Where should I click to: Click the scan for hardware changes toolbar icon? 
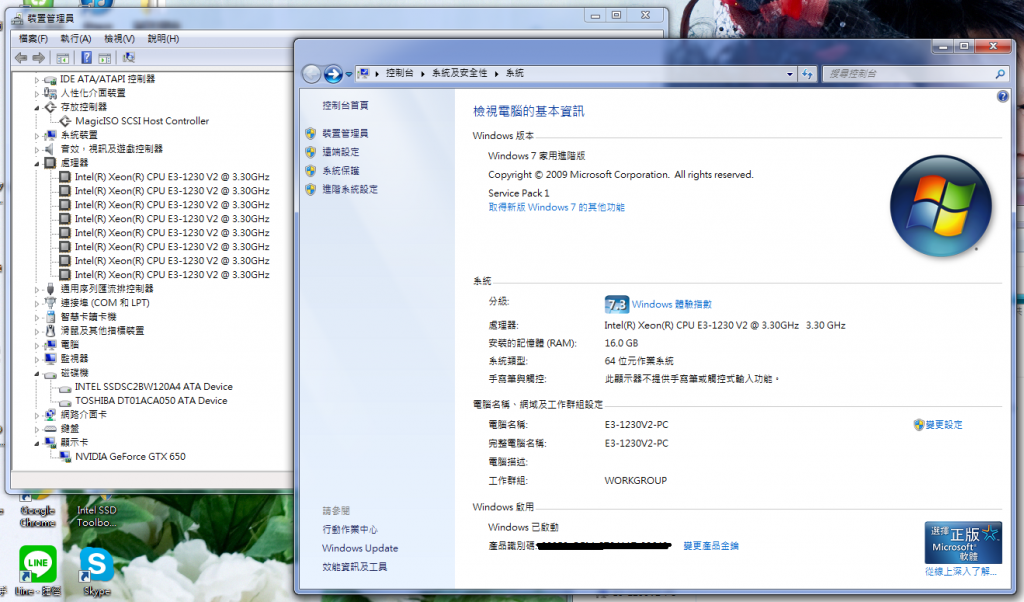(129, 58)
